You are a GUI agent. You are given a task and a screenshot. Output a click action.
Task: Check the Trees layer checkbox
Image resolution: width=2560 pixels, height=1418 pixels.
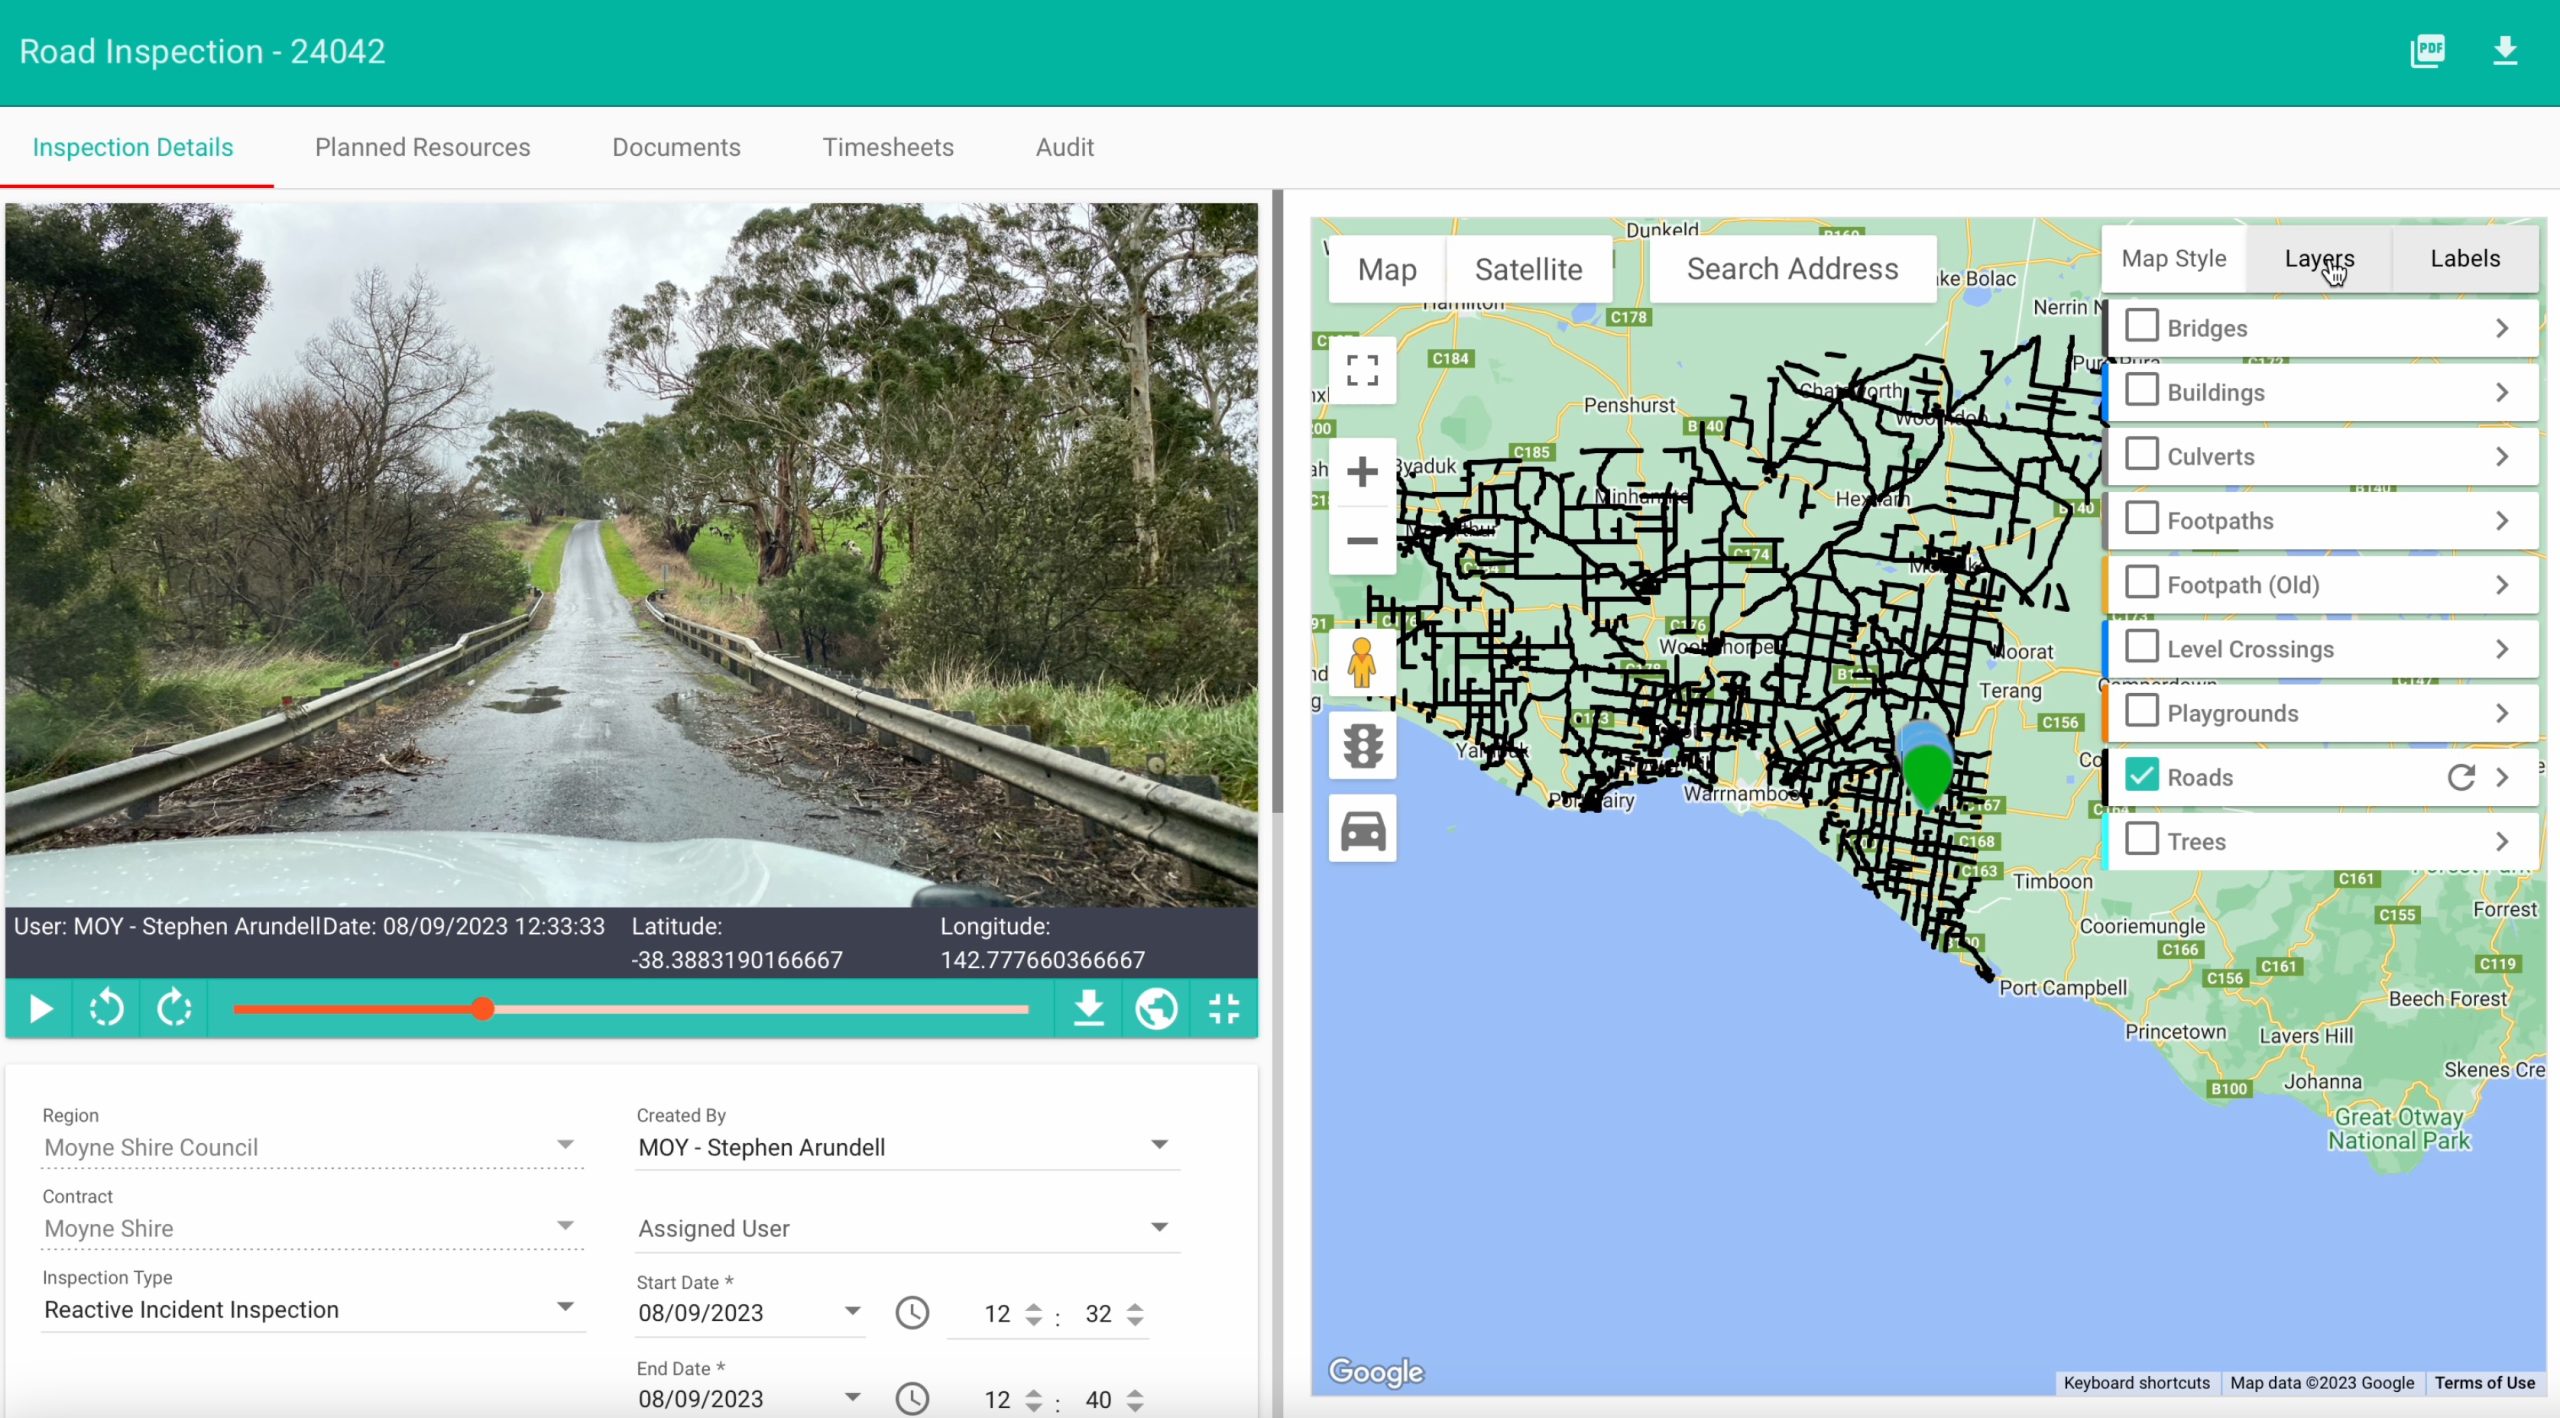(2141, 839)
